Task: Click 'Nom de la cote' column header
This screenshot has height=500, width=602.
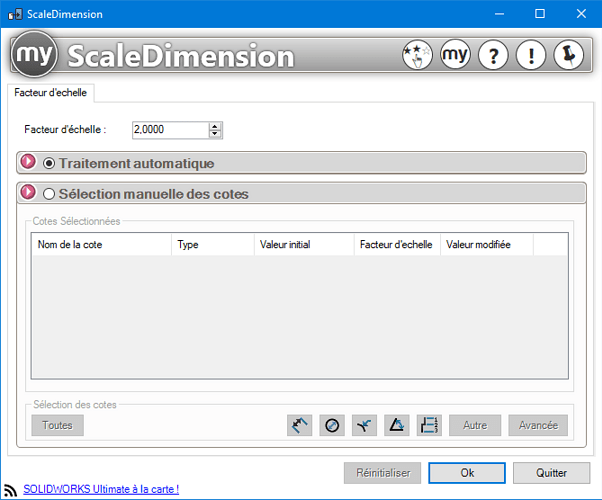Action: pos(102,245)
